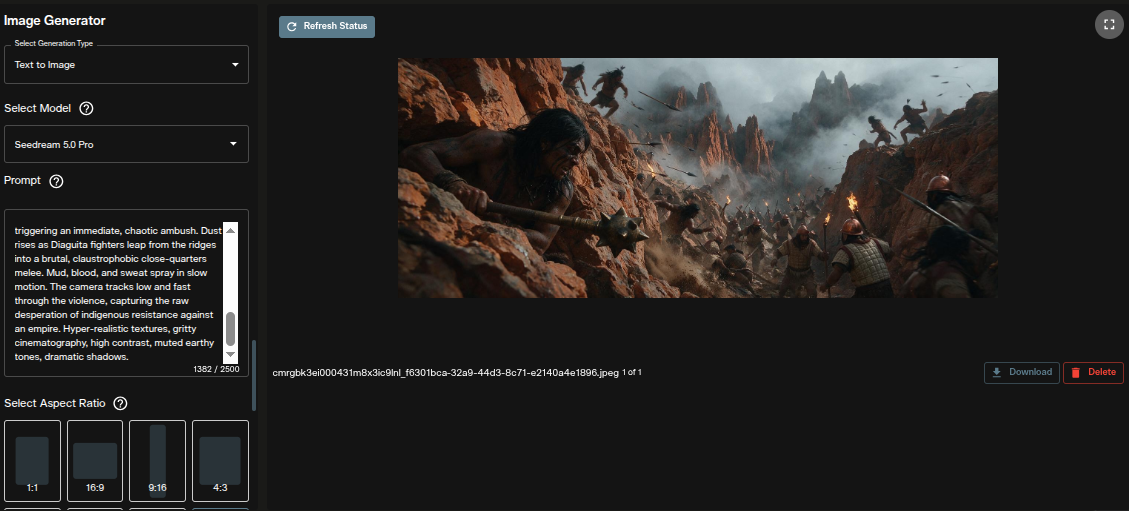Click the prompt scrollbar down arrow
This screenshot has height=511, width=1129.
click(230, 355)
